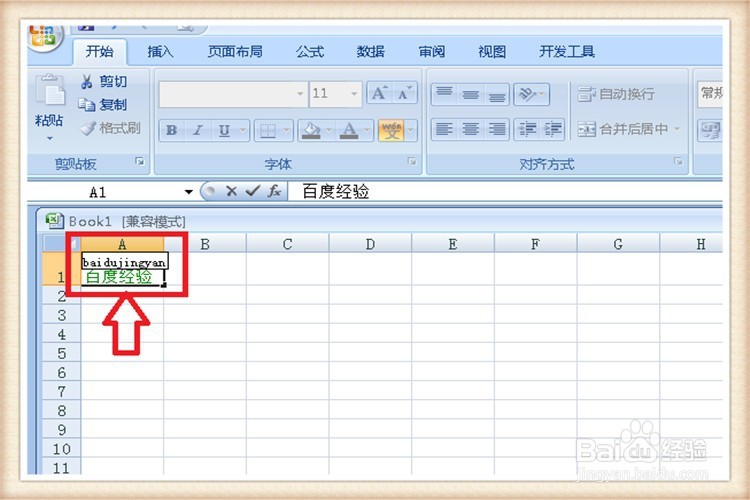
Task: Click the Select All corner button
Action: pos(61,244)
